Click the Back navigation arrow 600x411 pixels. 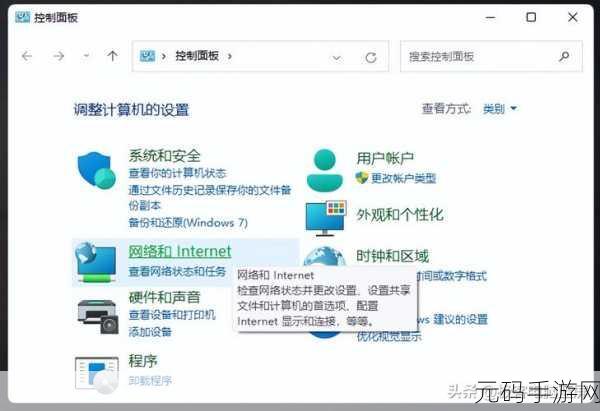tap(27, 57)
